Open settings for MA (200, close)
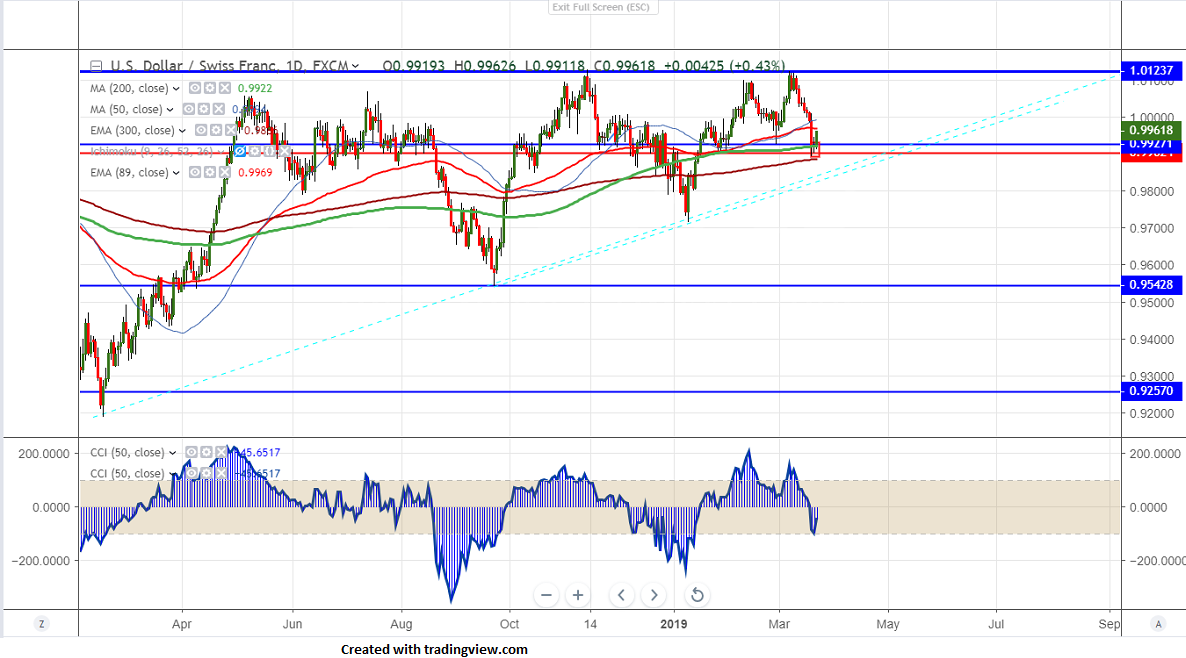Viewport: 1186px width, 658px height. point(210,88)
